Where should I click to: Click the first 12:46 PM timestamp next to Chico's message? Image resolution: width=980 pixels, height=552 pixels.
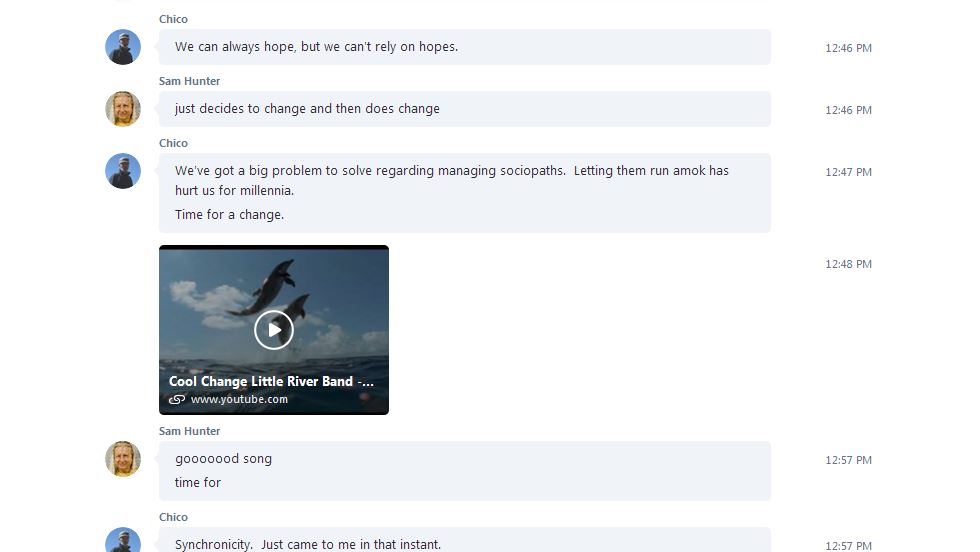pyautogui.click(x=848, y=48)
